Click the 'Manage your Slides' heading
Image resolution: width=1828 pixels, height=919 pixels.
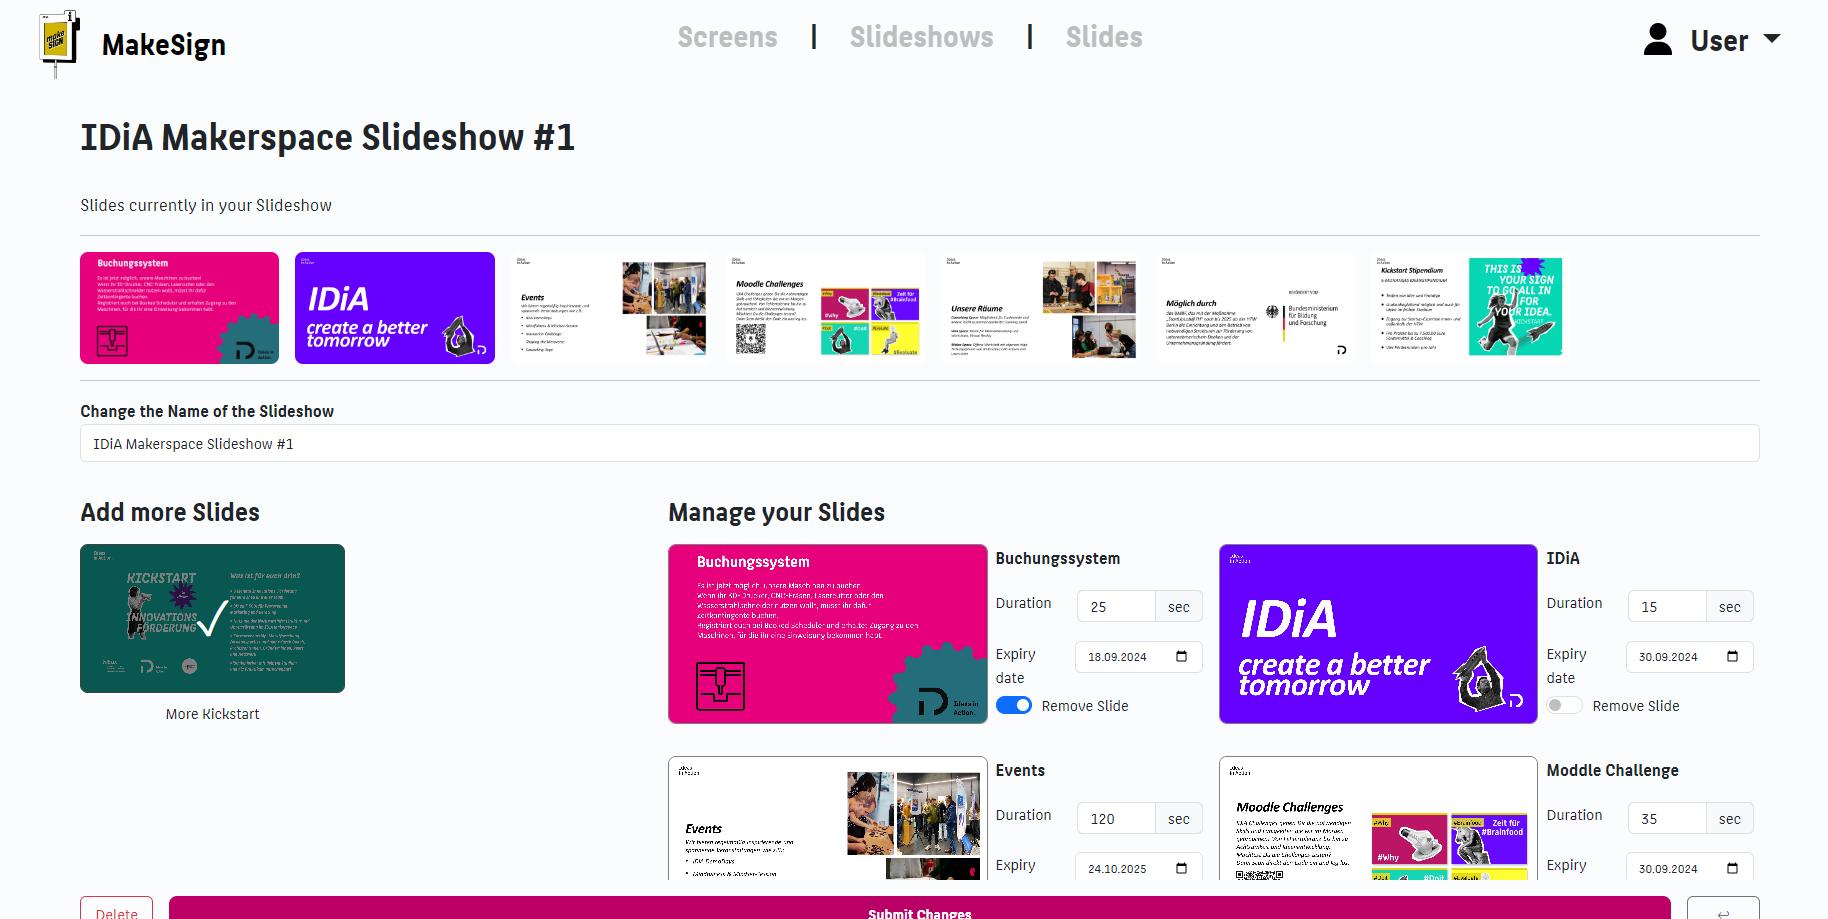coord(777,513)
